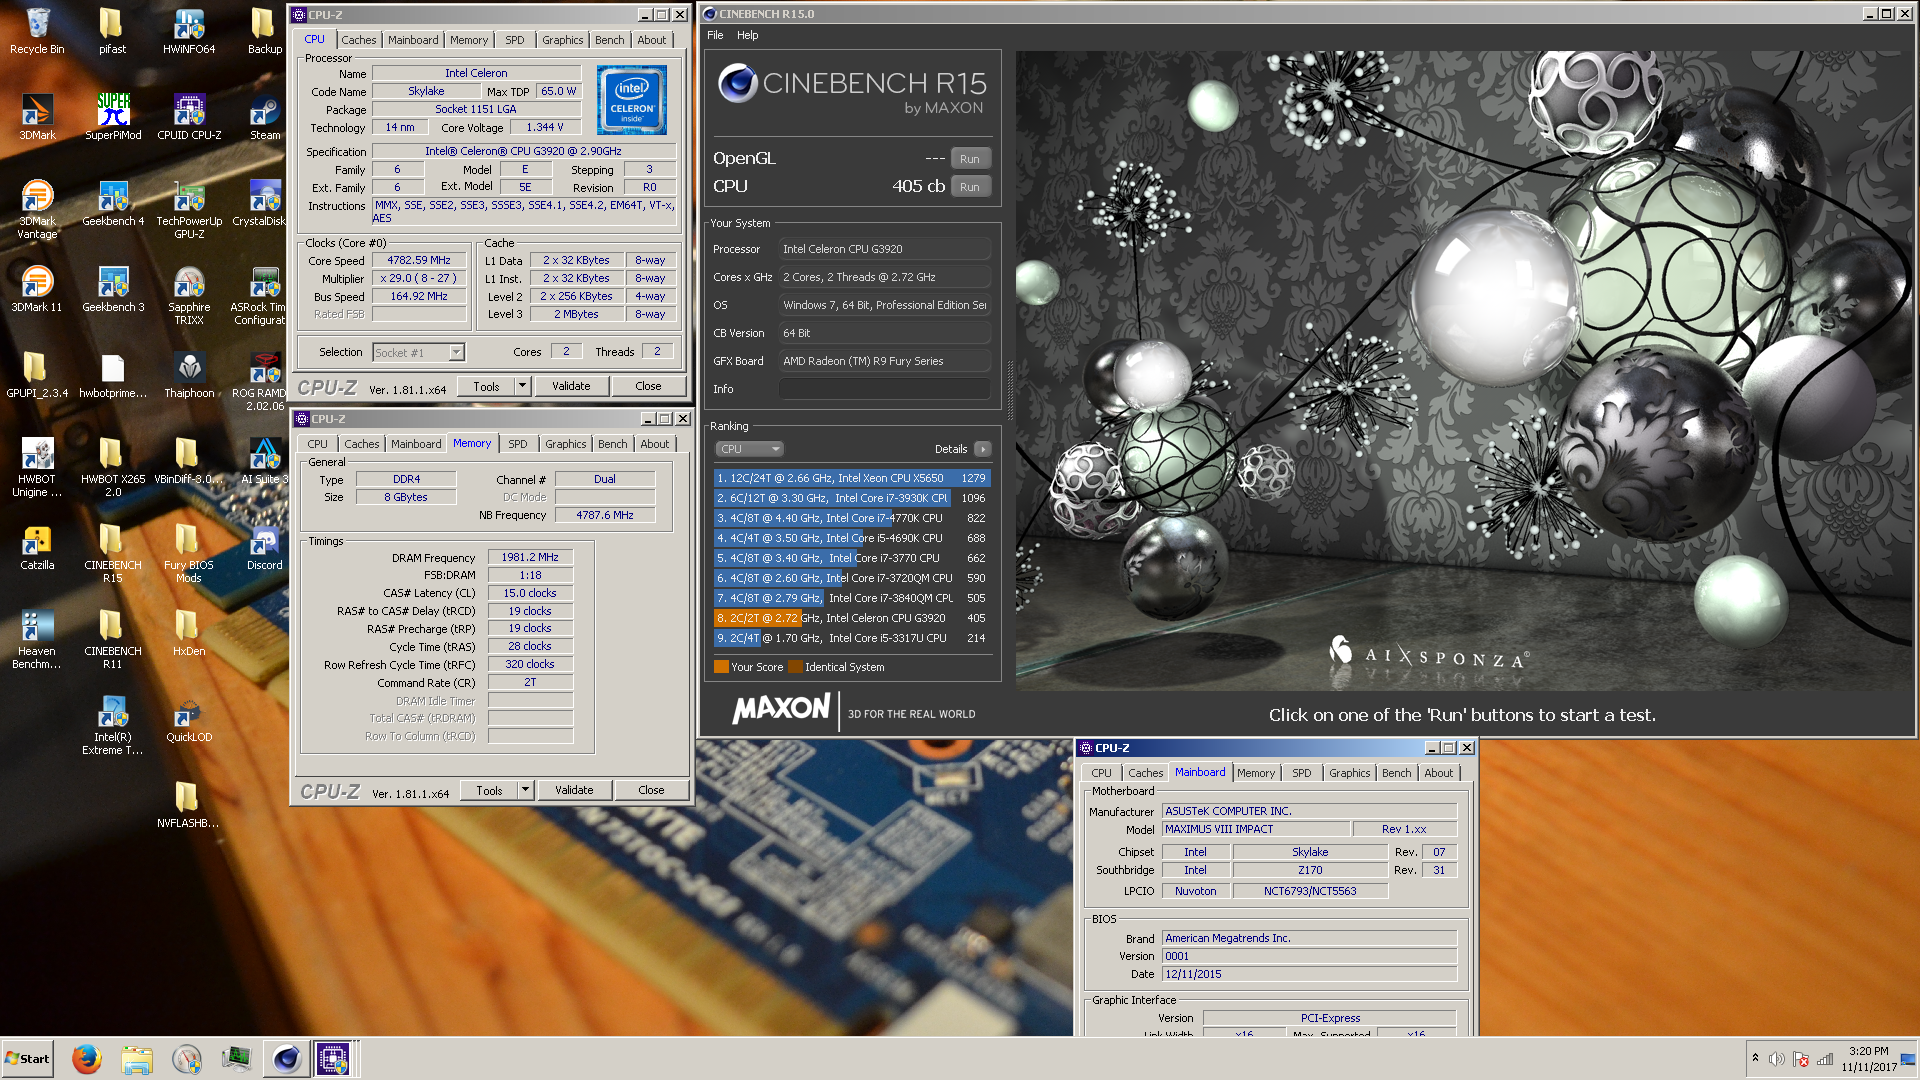Open HWBOT Unigine desktop icon

pyautogui.click(x=37, y=467)
